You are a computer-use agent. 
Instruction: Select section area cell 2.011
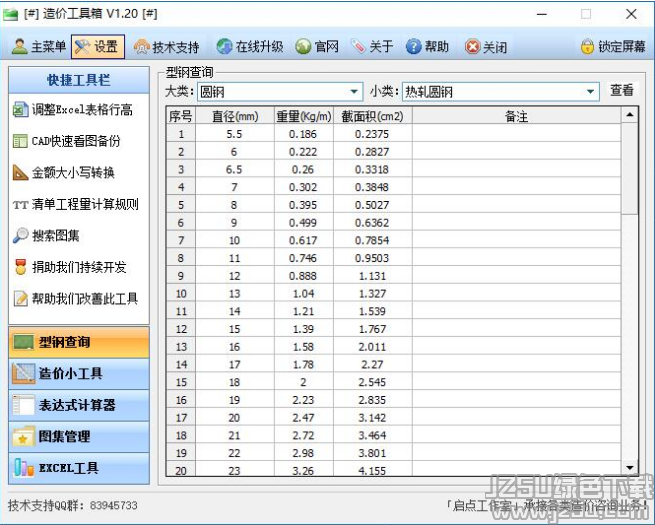[373, 347]
